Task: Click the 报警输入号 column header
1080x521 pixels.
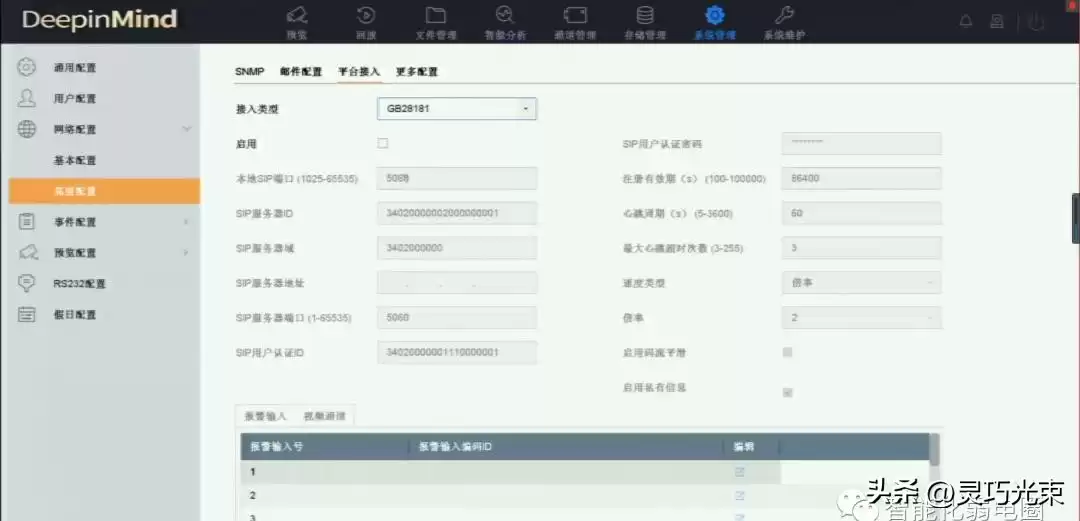Action: pyautogui.click(x=324, y=447)
